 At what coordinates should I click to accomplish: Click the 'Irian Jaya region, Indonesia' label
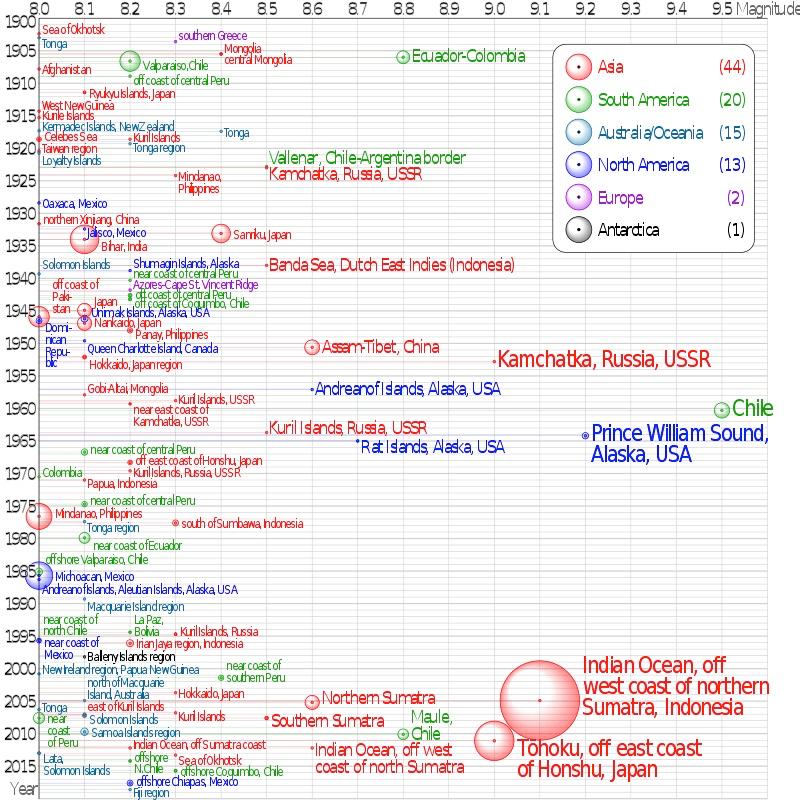pos(189,644)
